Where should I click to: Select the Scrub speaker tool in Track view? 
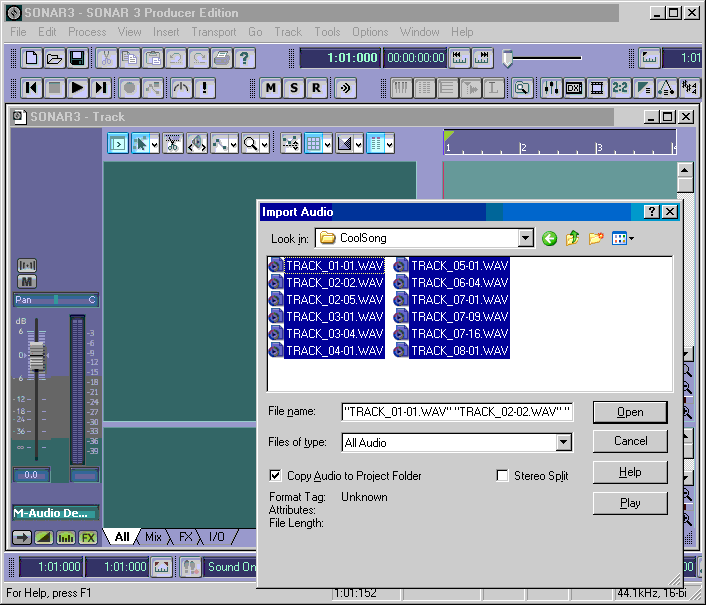coord(197,144)
